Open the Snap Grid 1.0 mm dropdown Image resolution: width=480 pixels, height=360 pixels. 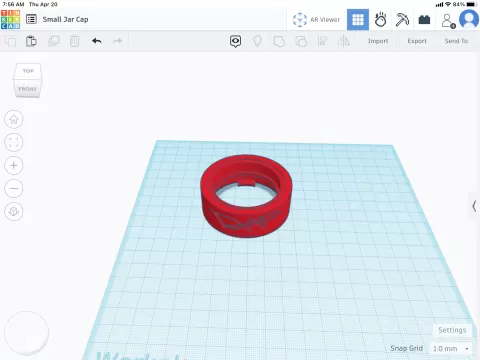point(450,349)
